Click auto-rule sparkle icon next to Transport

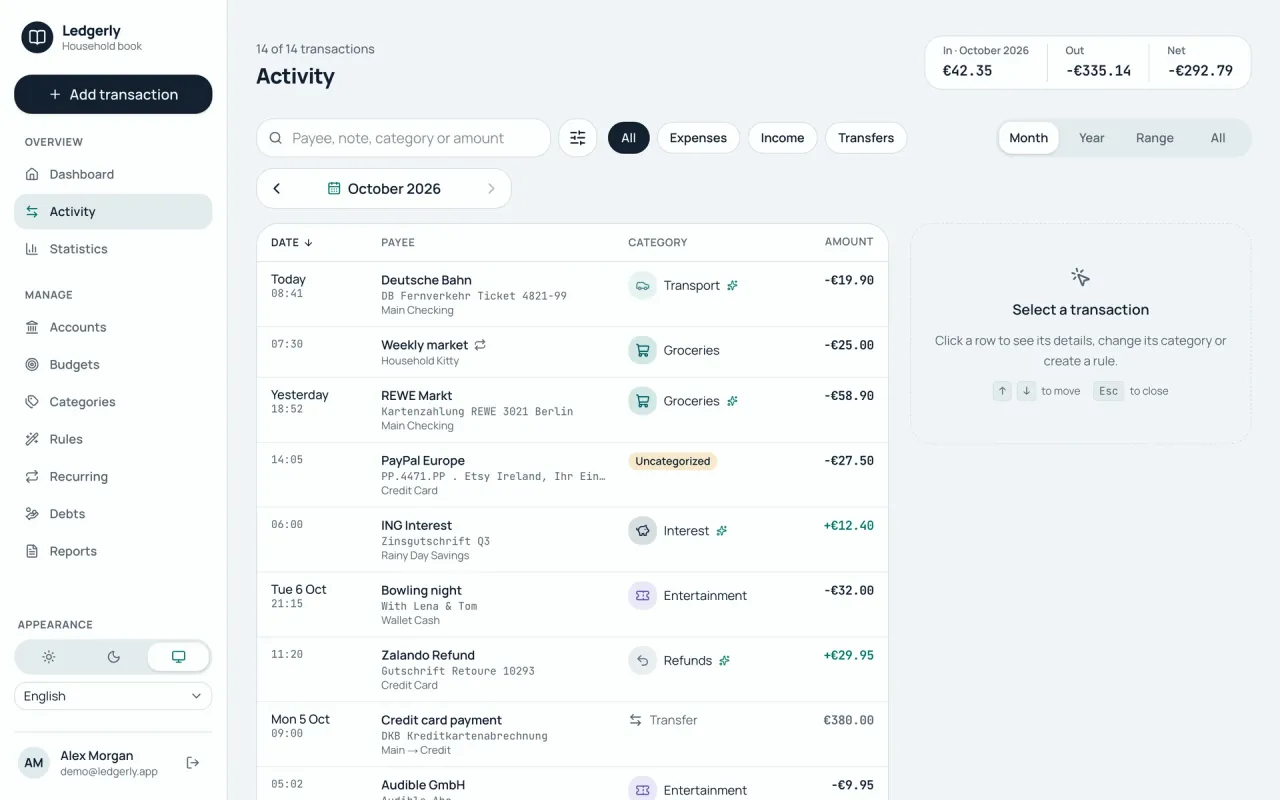(732, 285)
